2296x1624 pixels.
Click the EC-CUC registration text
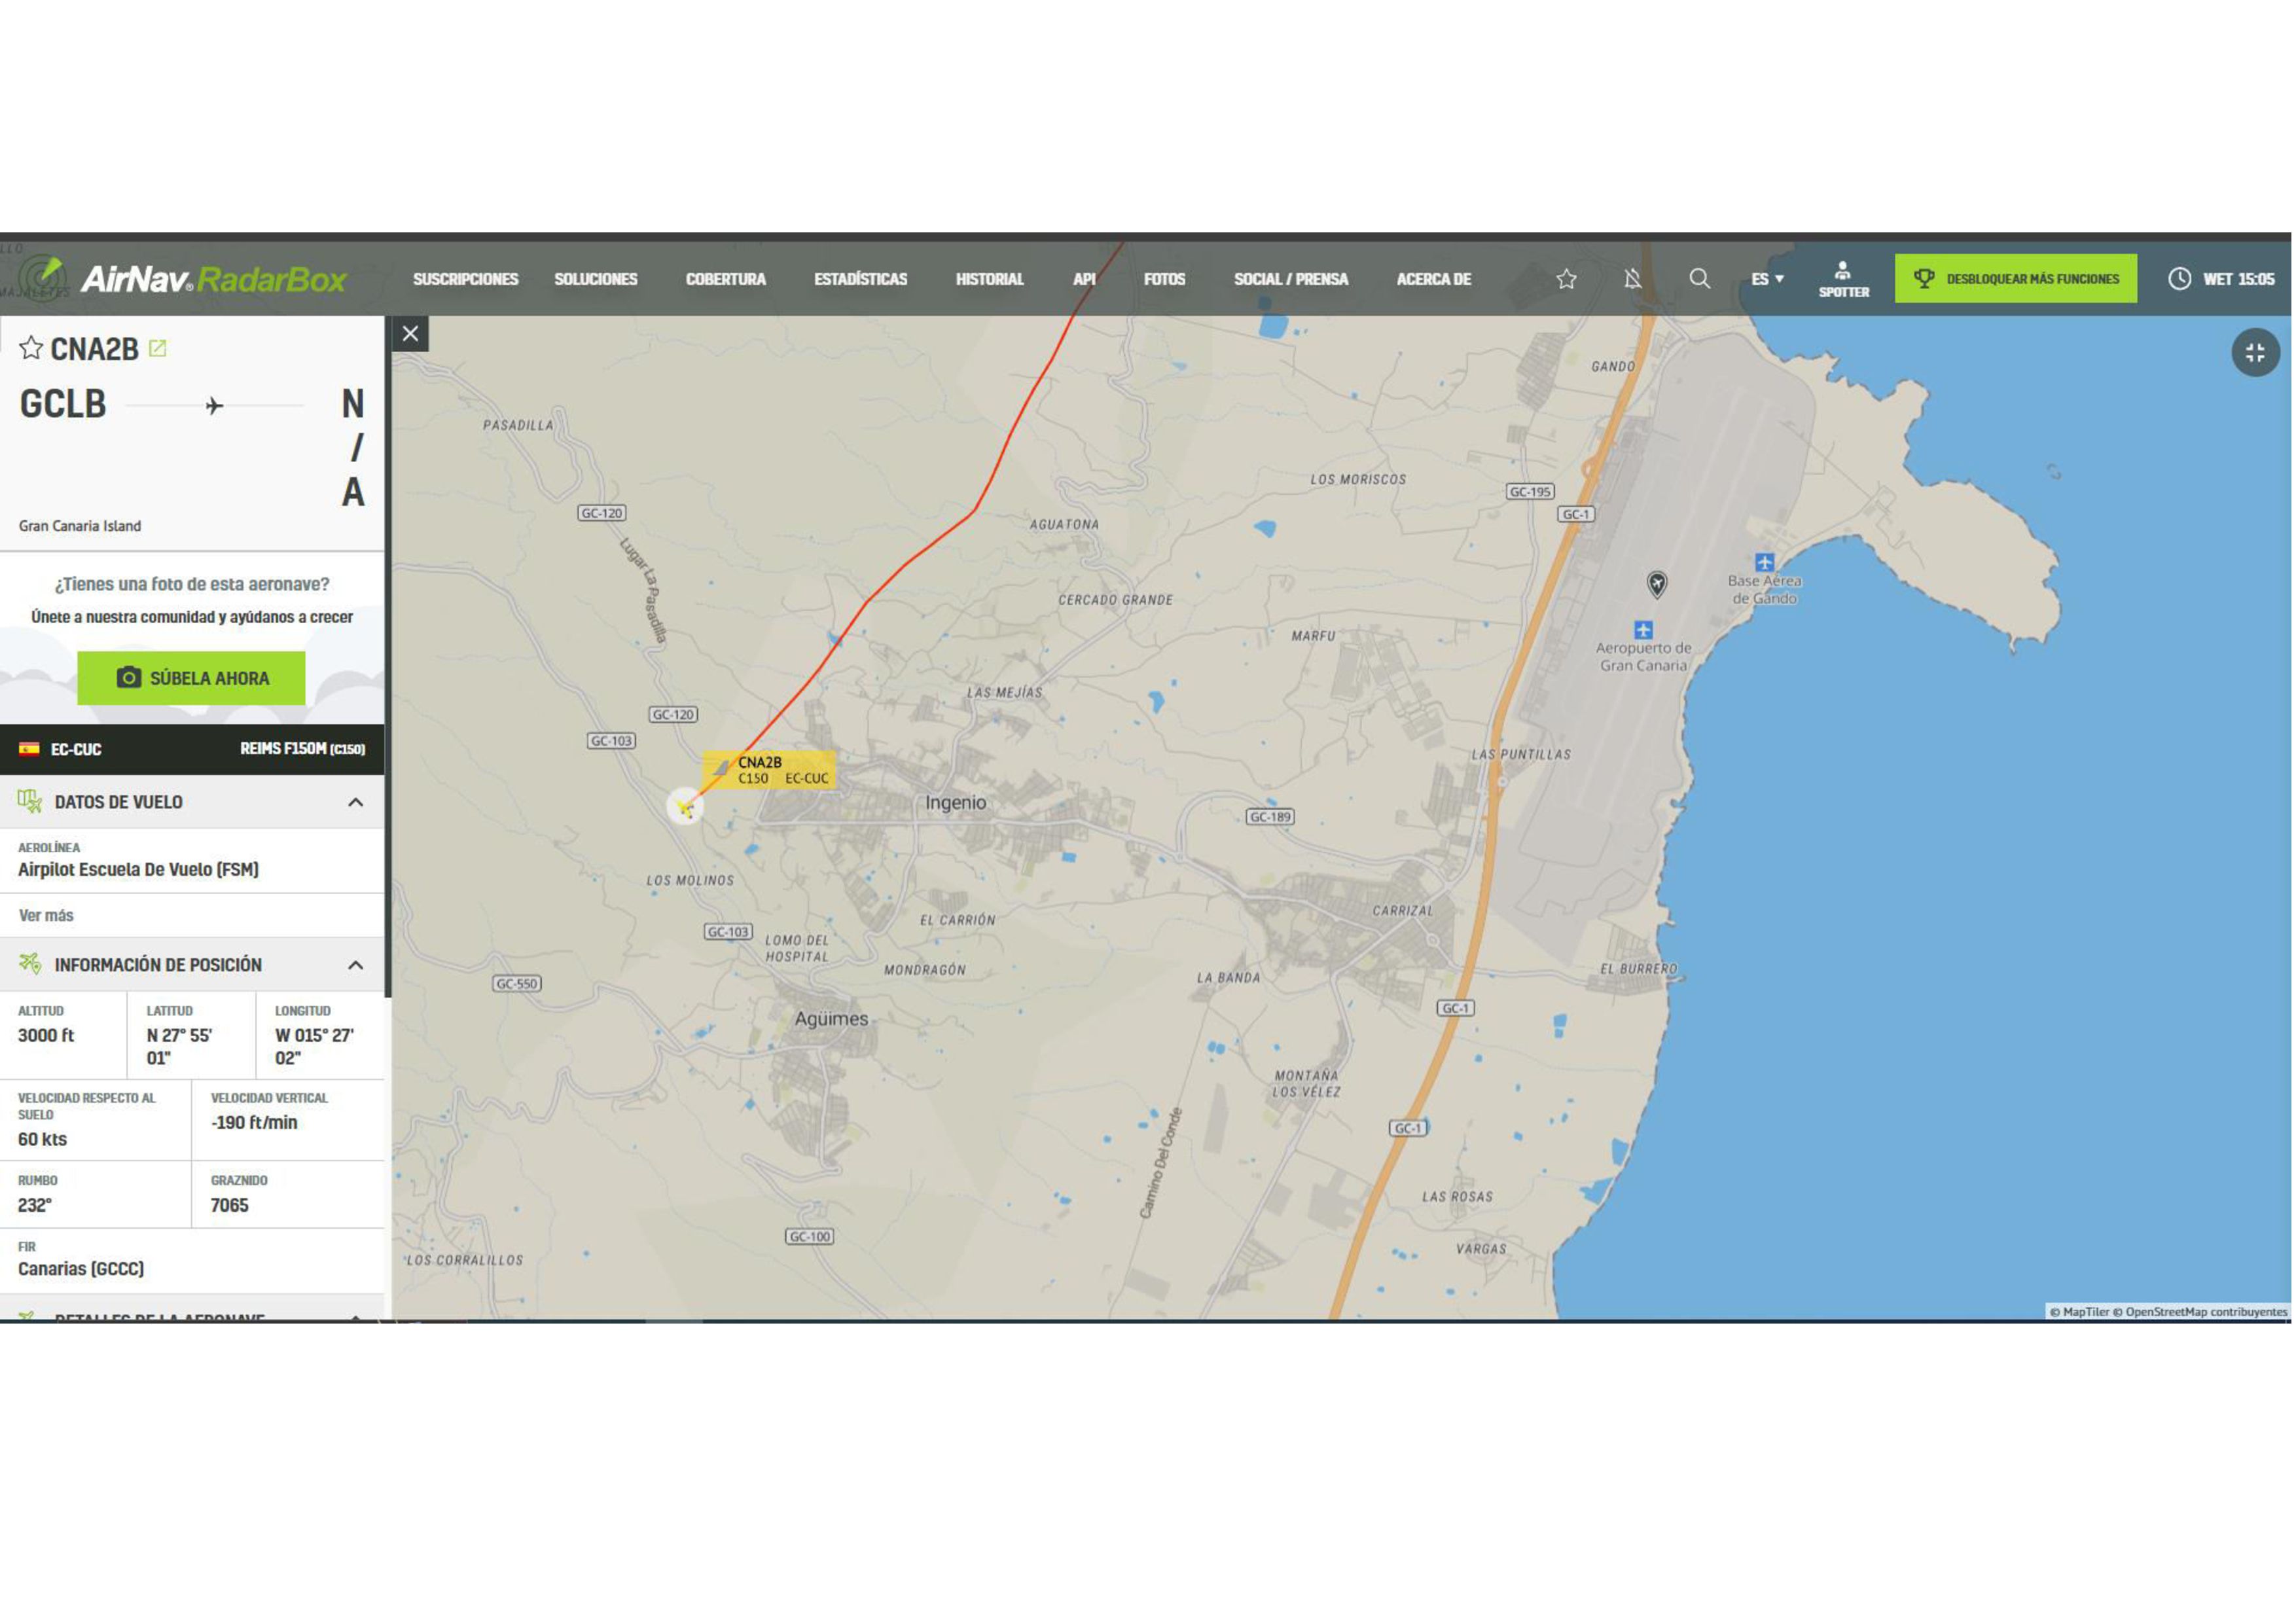point(76,749)
